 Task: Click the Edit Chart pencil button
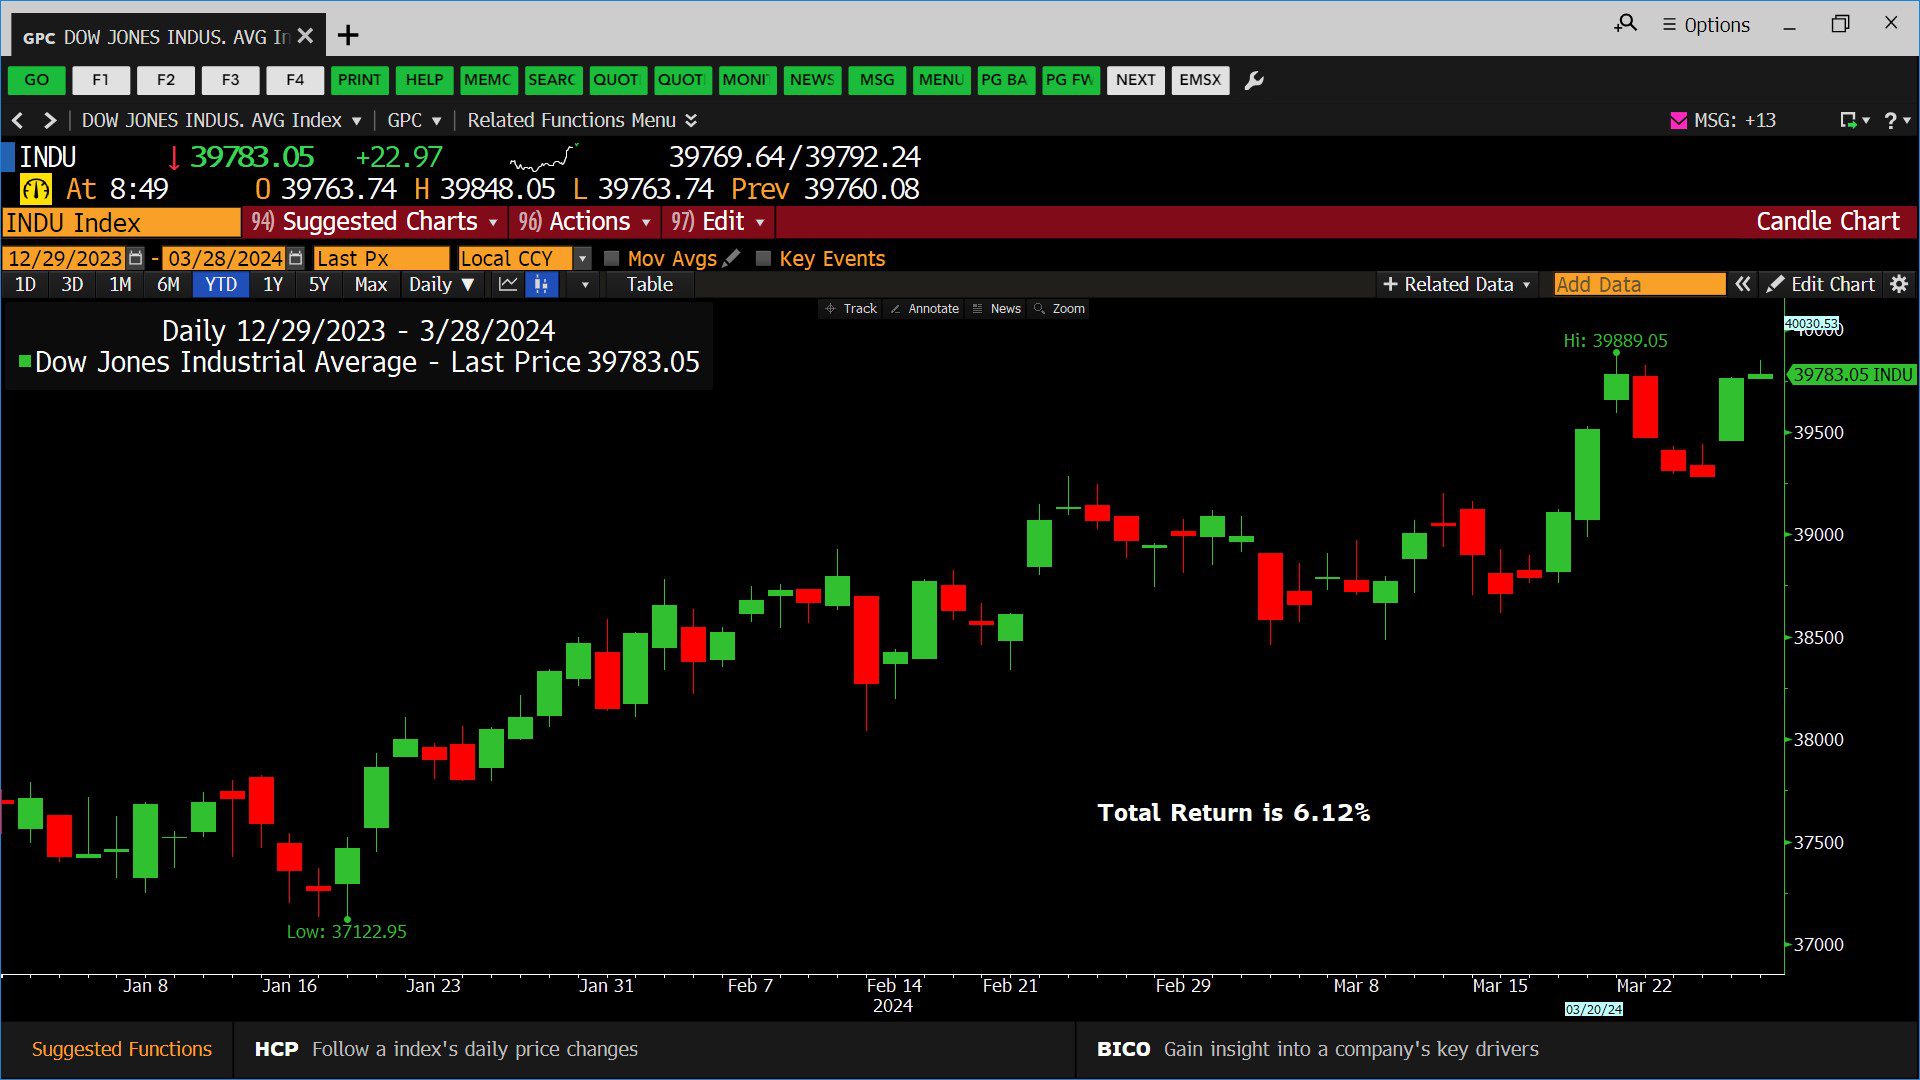pyautogui.click(x=1821, y=284)
